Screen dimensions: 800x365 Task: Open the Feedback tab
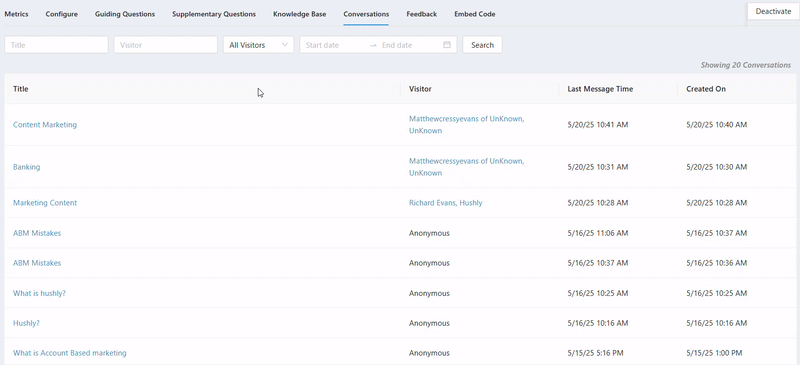(x=421, y=14)
